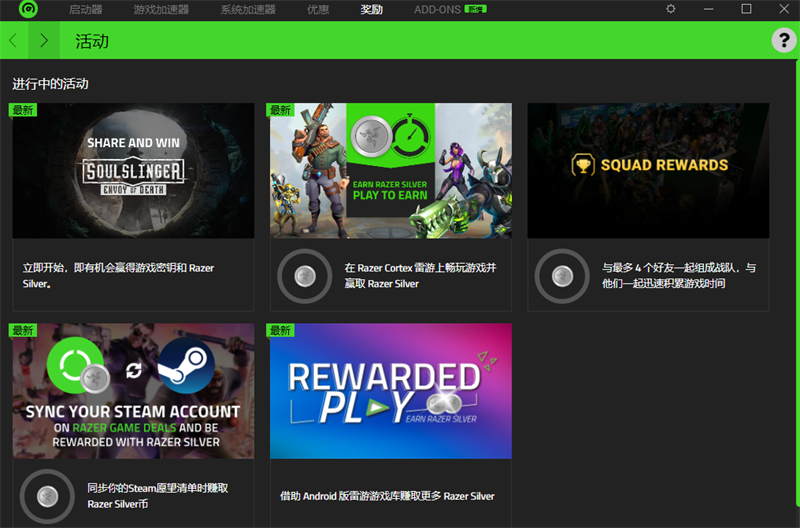Switch to the 游戏加速器 tab
Viewport: 800px width, 528px height.
point(161,9)
